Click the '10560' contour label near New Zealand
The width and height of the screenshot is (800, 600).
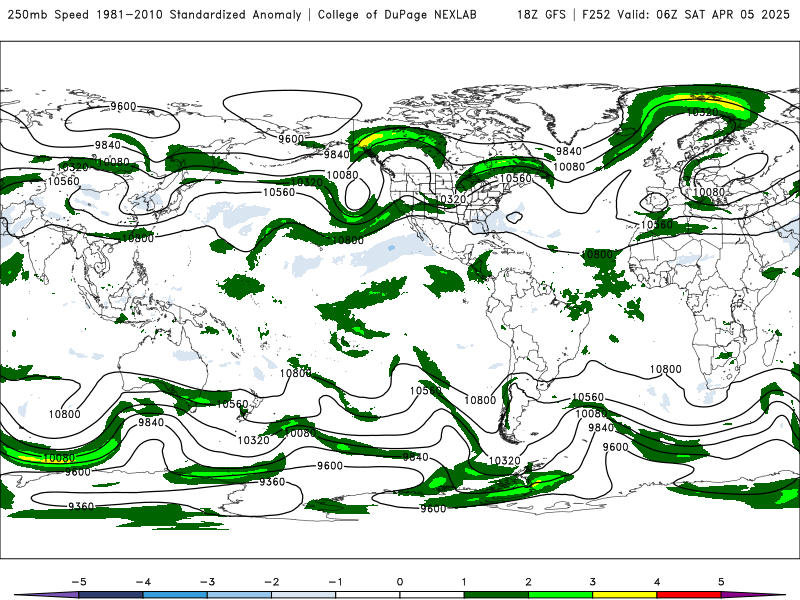(232, 404)
